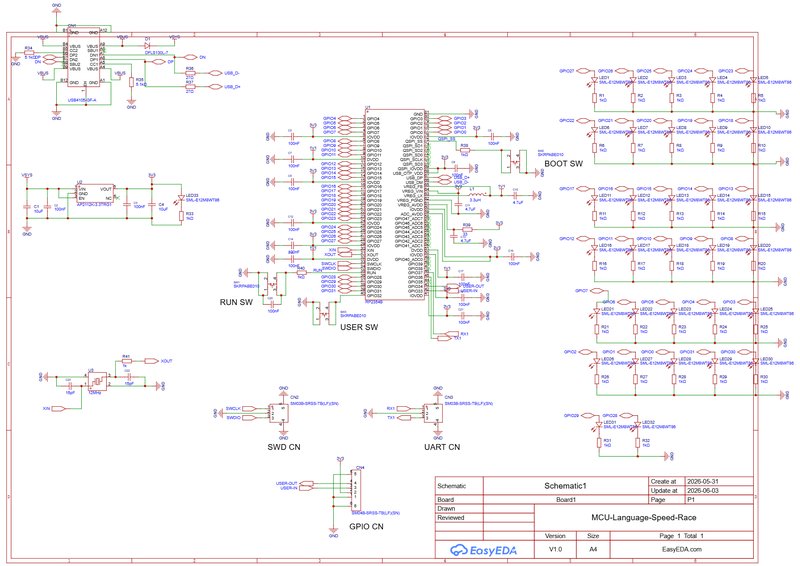Click the SWD CN label
The width and height of the screenshot is (800, 566).
pos(284,447)
